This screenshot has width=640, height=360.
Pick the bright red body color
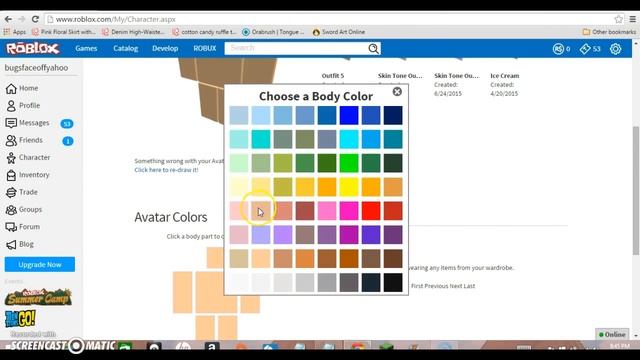(371, 211)
